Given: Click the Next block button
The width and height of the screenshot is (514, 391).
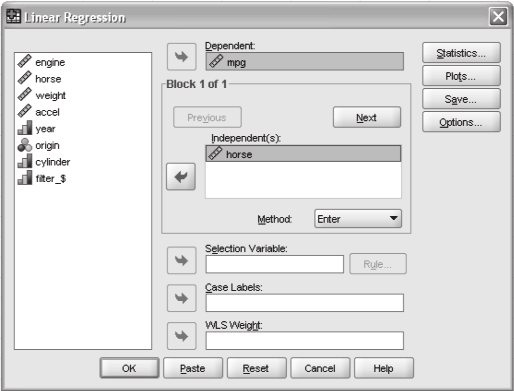Looking at the screenshot, I should coord(367,117).
